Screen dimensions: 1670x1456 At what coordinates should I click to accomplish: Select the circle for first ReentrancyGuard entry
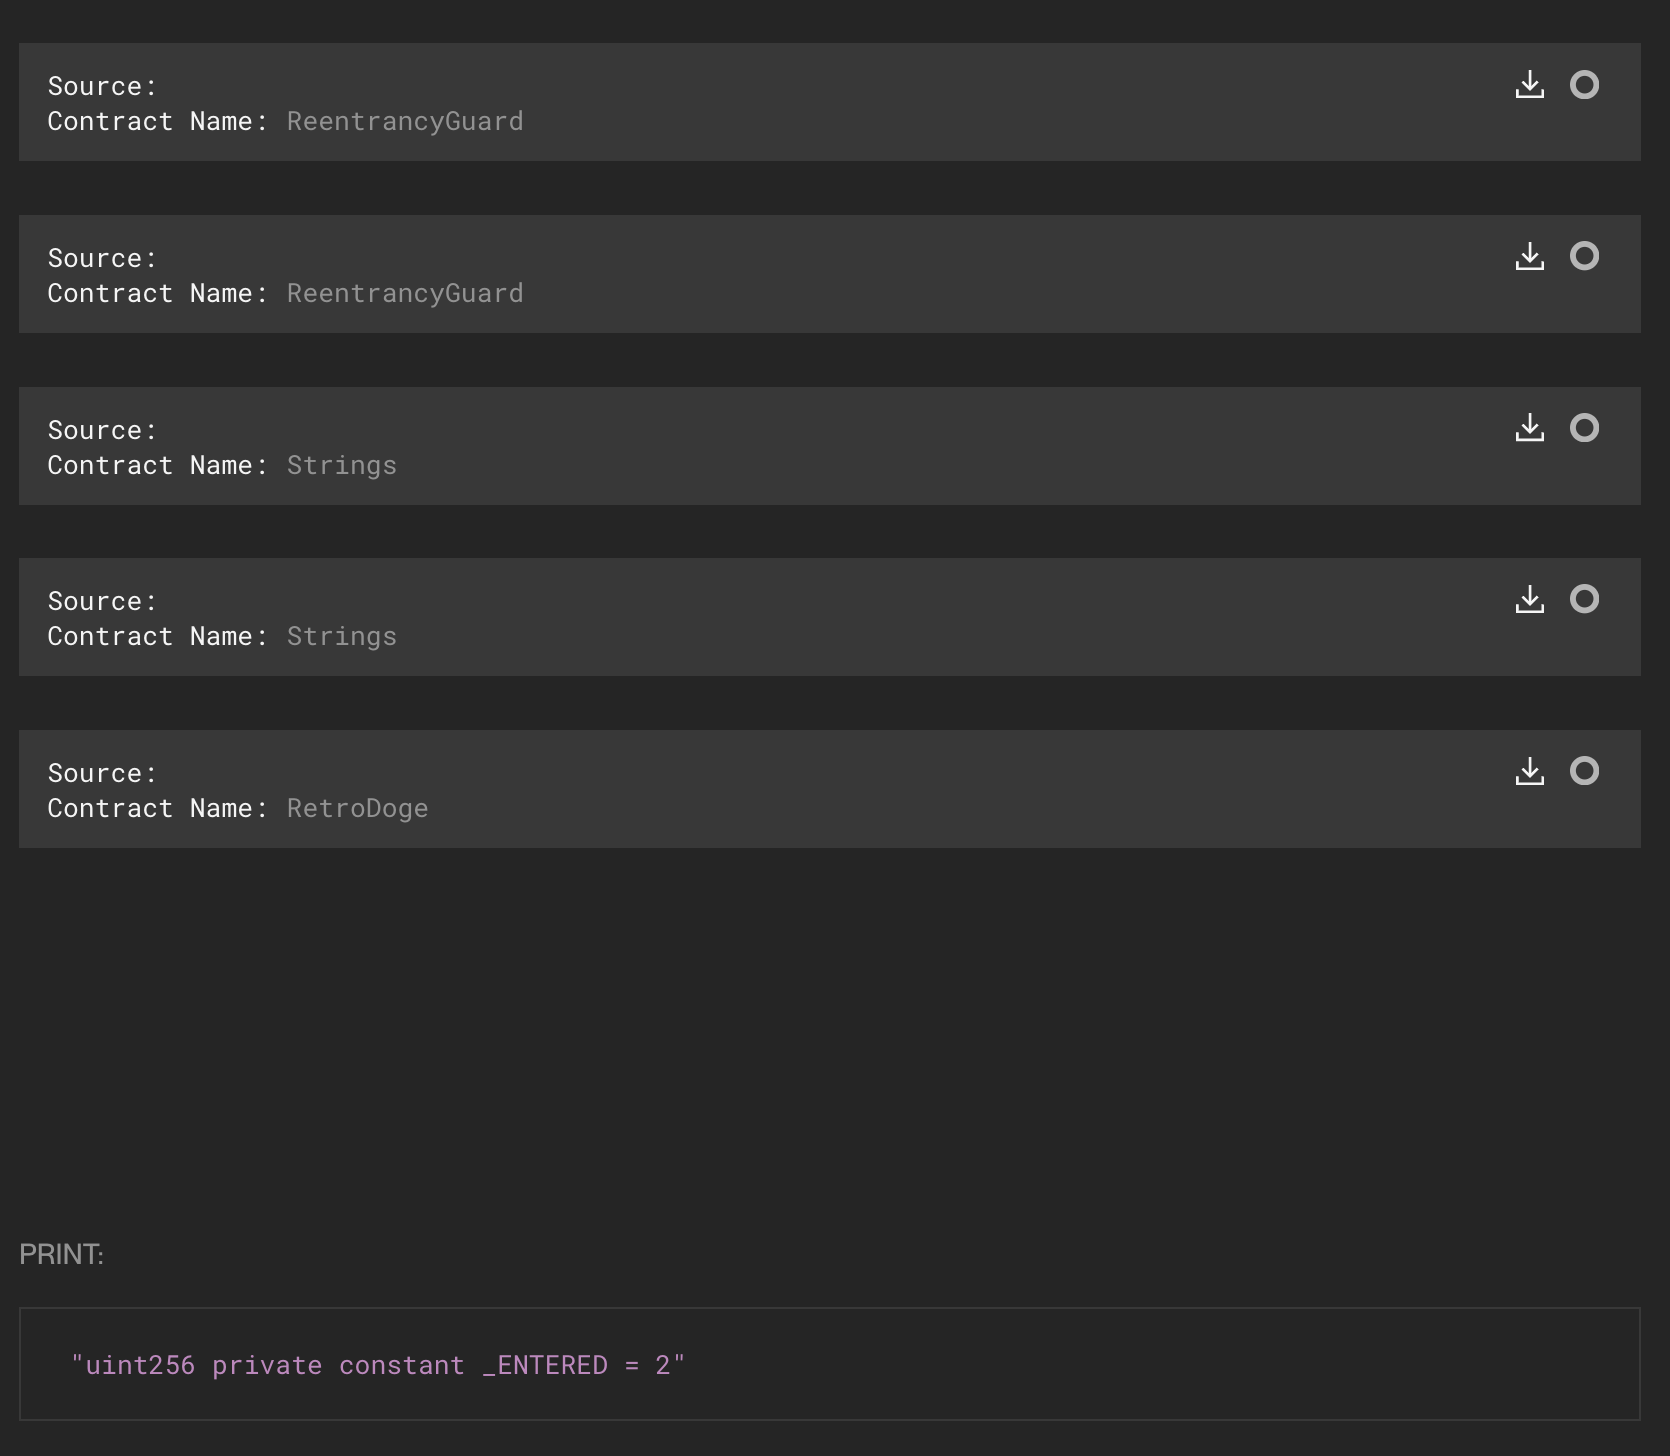[1584, 85]
